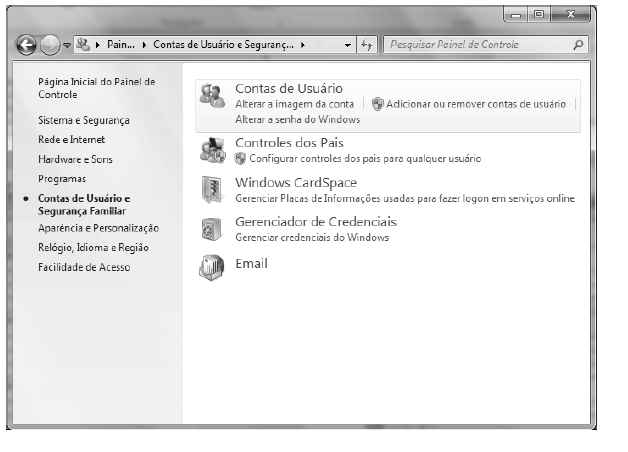Screen dimensions: 628x452
Task: Click the search magnifier icon
Action: pos(578,45)
